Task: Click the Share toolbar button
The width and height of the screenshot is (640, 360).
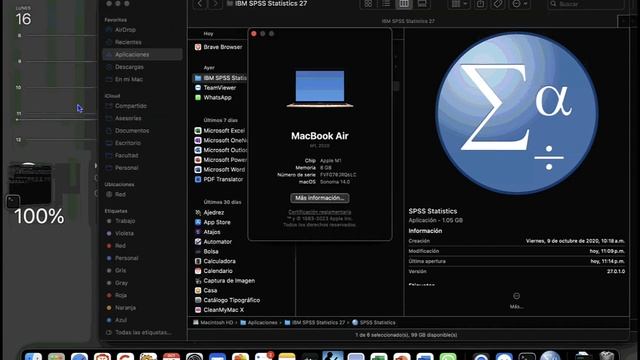Action: [480, 4]
